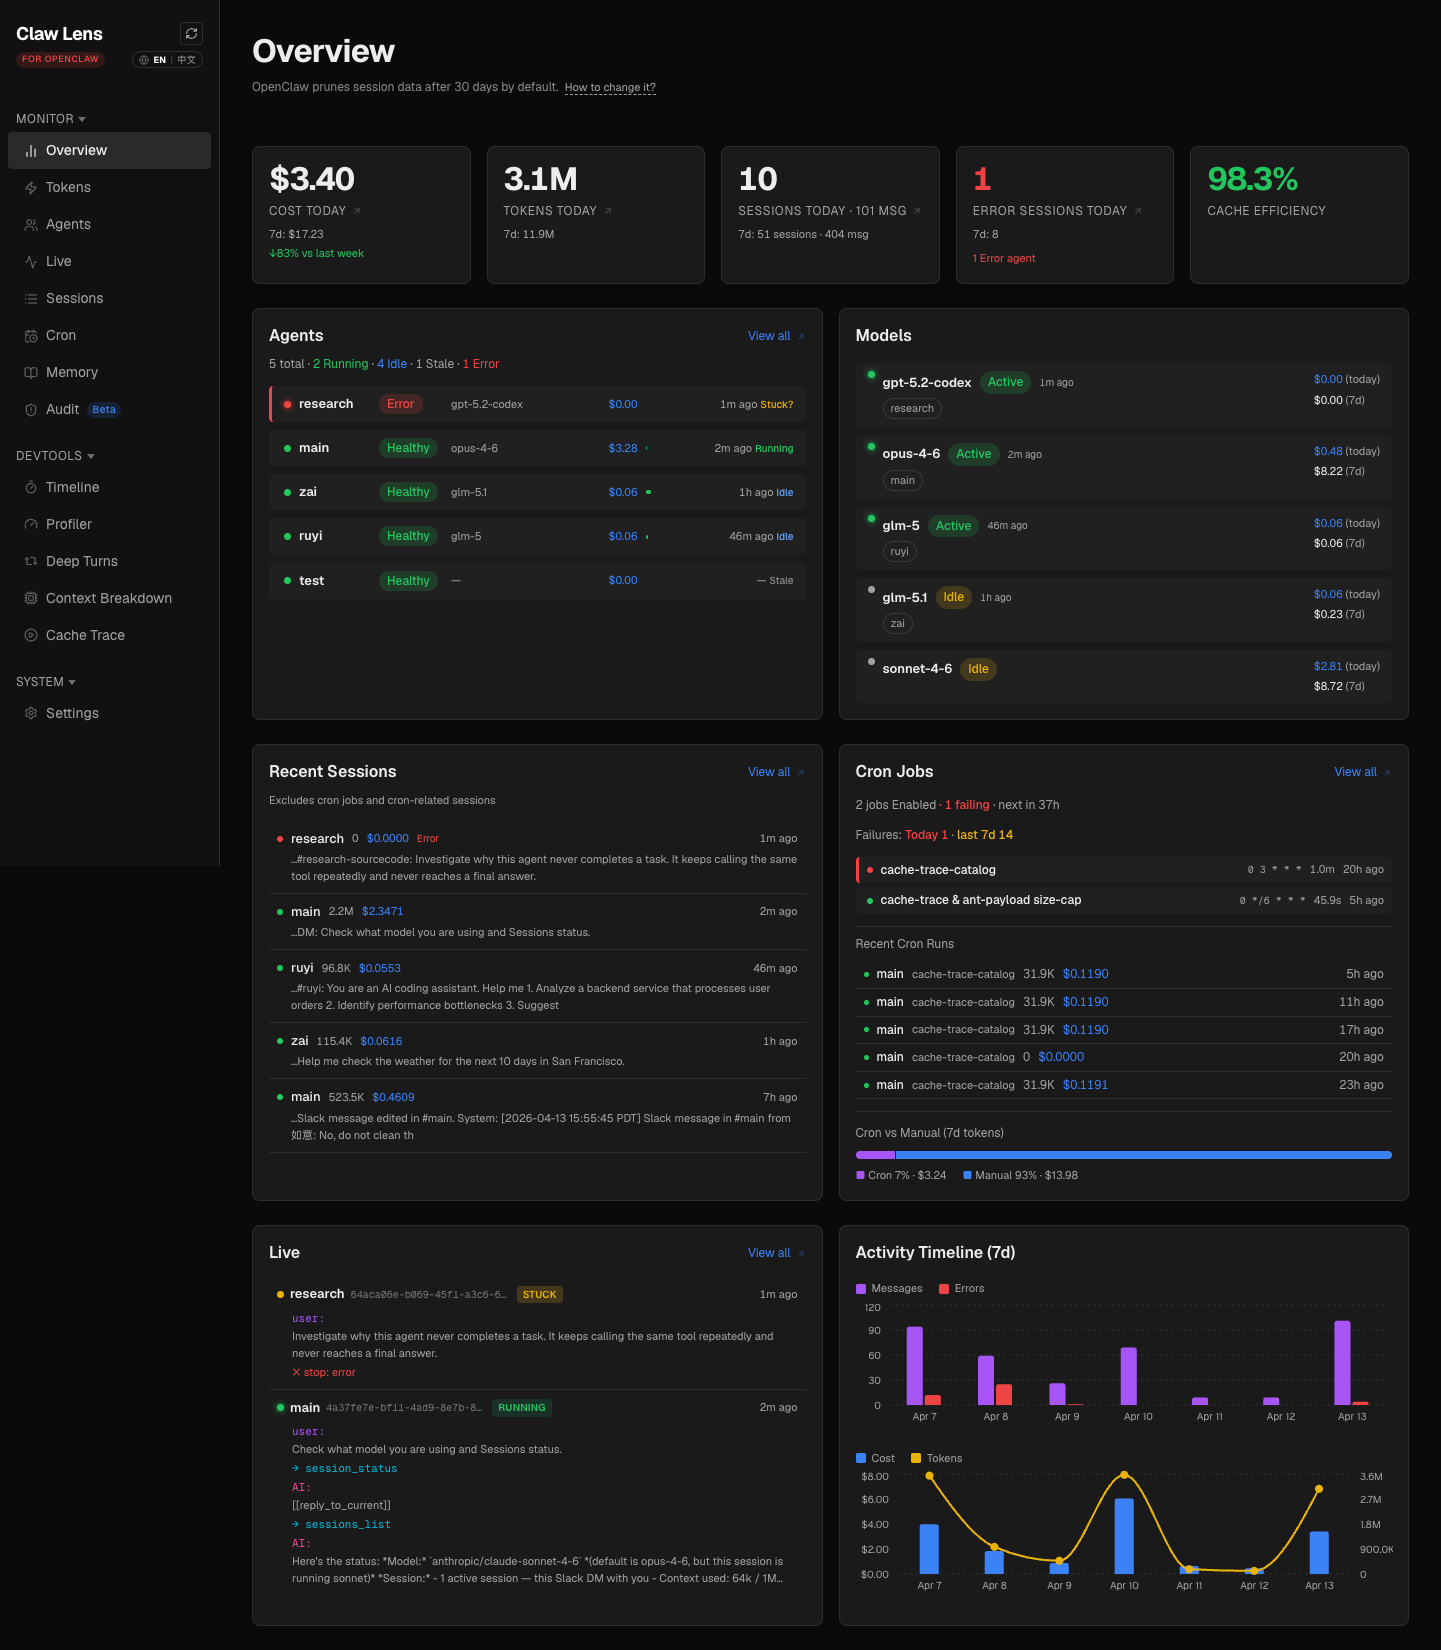Open the SESSIONS TODAY stat card
This screenshot has width=1441, height=1650.
click(830, 215)
